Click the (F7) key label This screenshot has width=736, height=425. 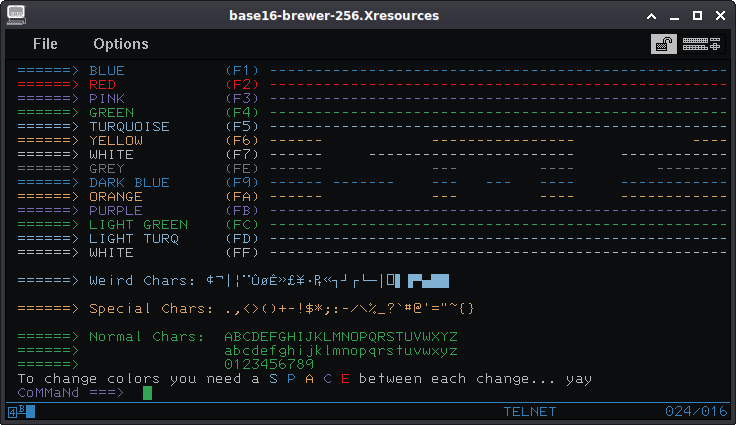pos(242,155)
